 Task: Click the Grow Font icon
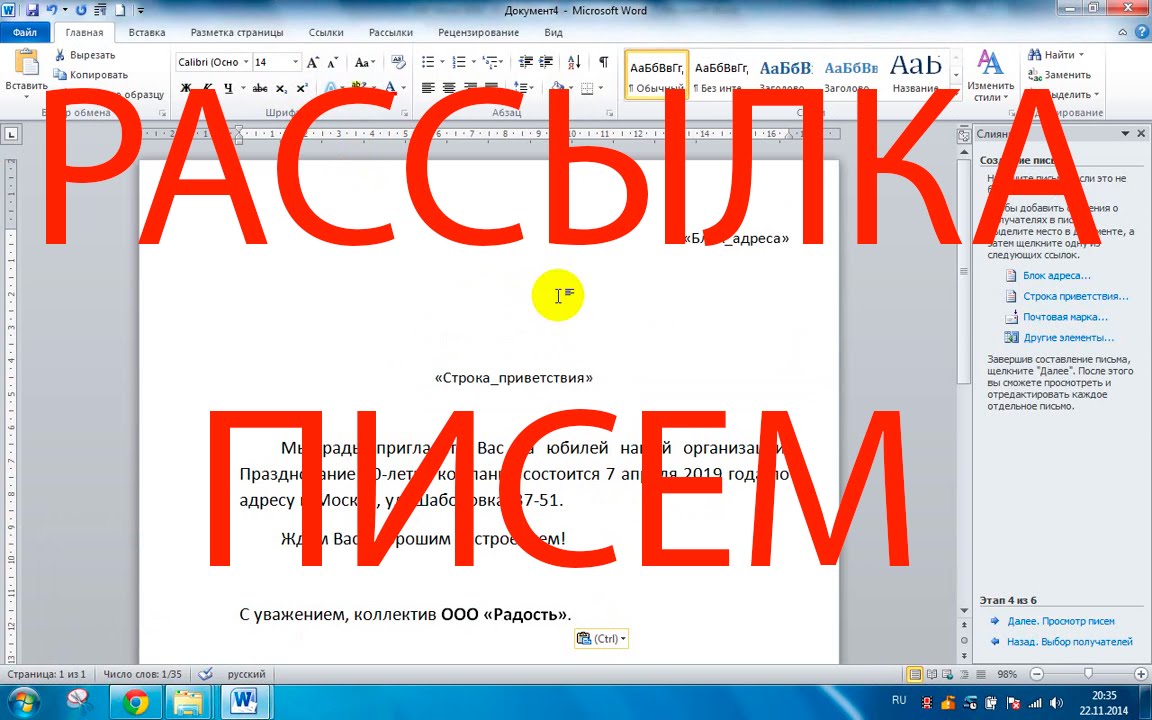click(x=314, y=62)
